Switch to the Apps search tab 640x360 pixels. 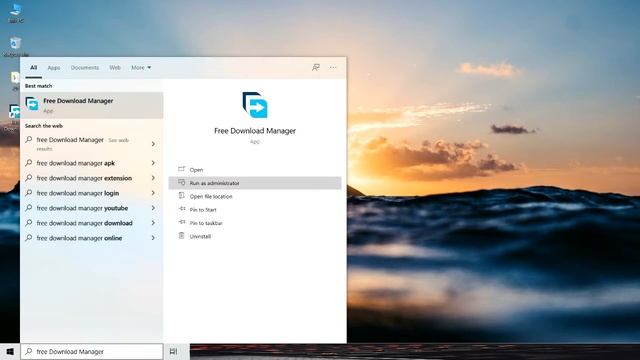54,68
